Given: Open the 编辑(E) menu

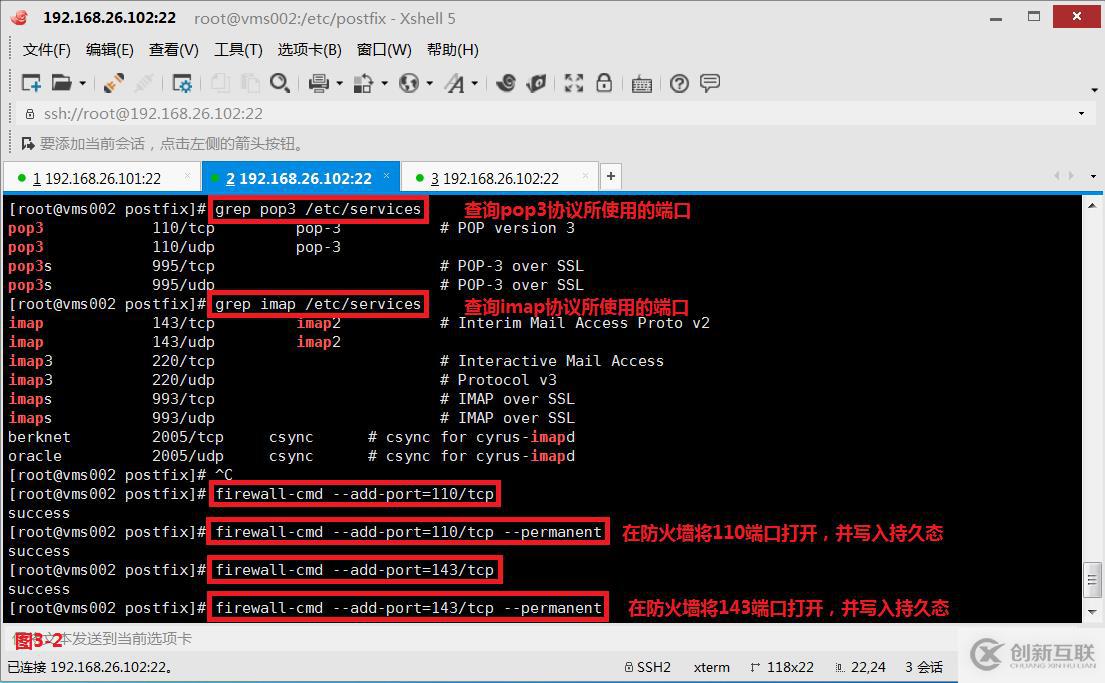Looking at the screenshot, I should click(x=109, y=49).
